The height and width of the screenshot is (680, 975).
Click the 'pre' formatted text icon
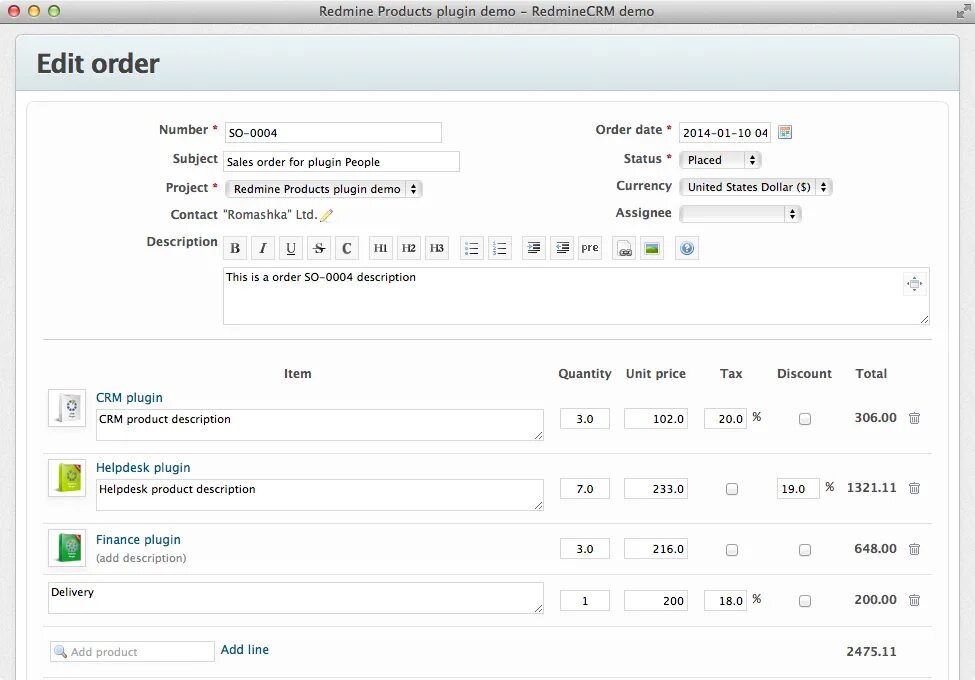pos(589,248)
